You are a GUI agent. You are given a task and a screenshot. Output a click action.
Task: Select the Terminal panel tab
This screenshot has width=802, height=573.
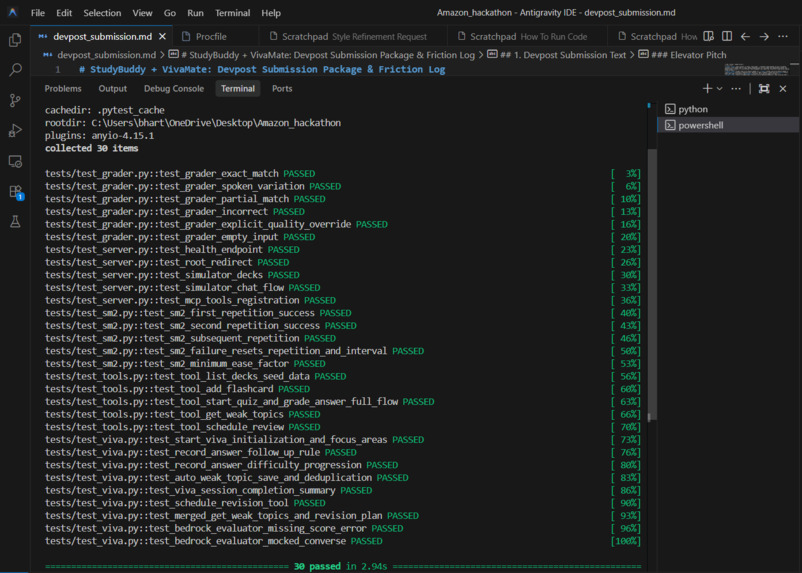(238, 89)
